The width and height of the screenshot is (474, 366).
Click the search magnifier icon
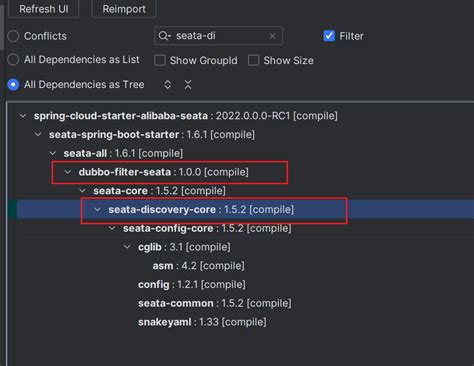point(164,36)
